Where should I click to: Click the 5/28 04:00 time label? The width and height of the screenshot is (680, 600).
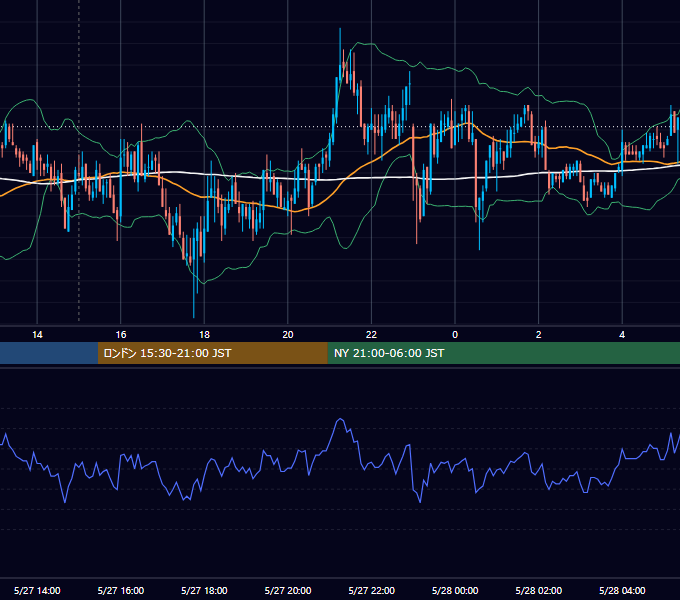pos(622,590)
